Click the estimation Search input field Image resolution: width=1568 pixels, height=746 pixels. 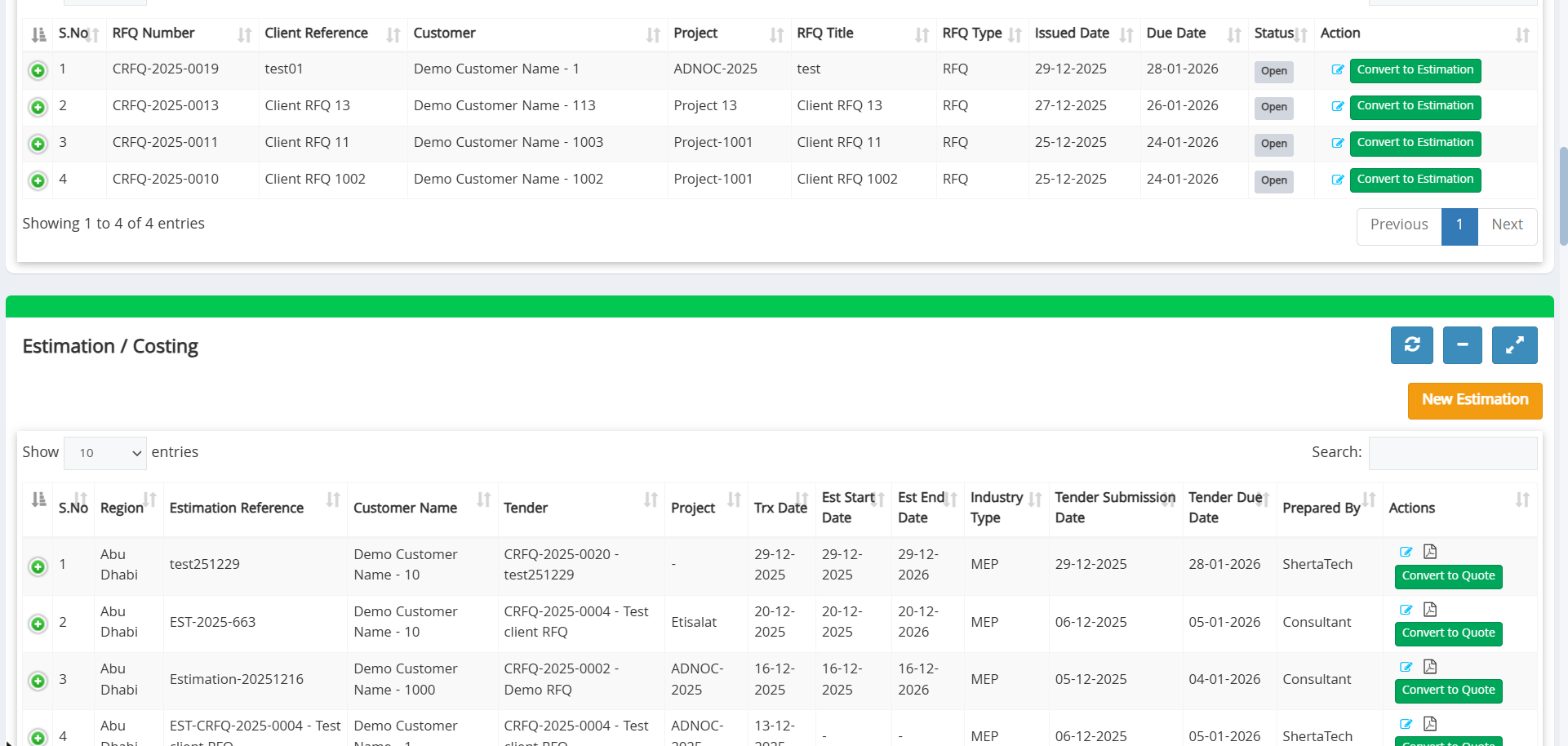(1453, 453)
